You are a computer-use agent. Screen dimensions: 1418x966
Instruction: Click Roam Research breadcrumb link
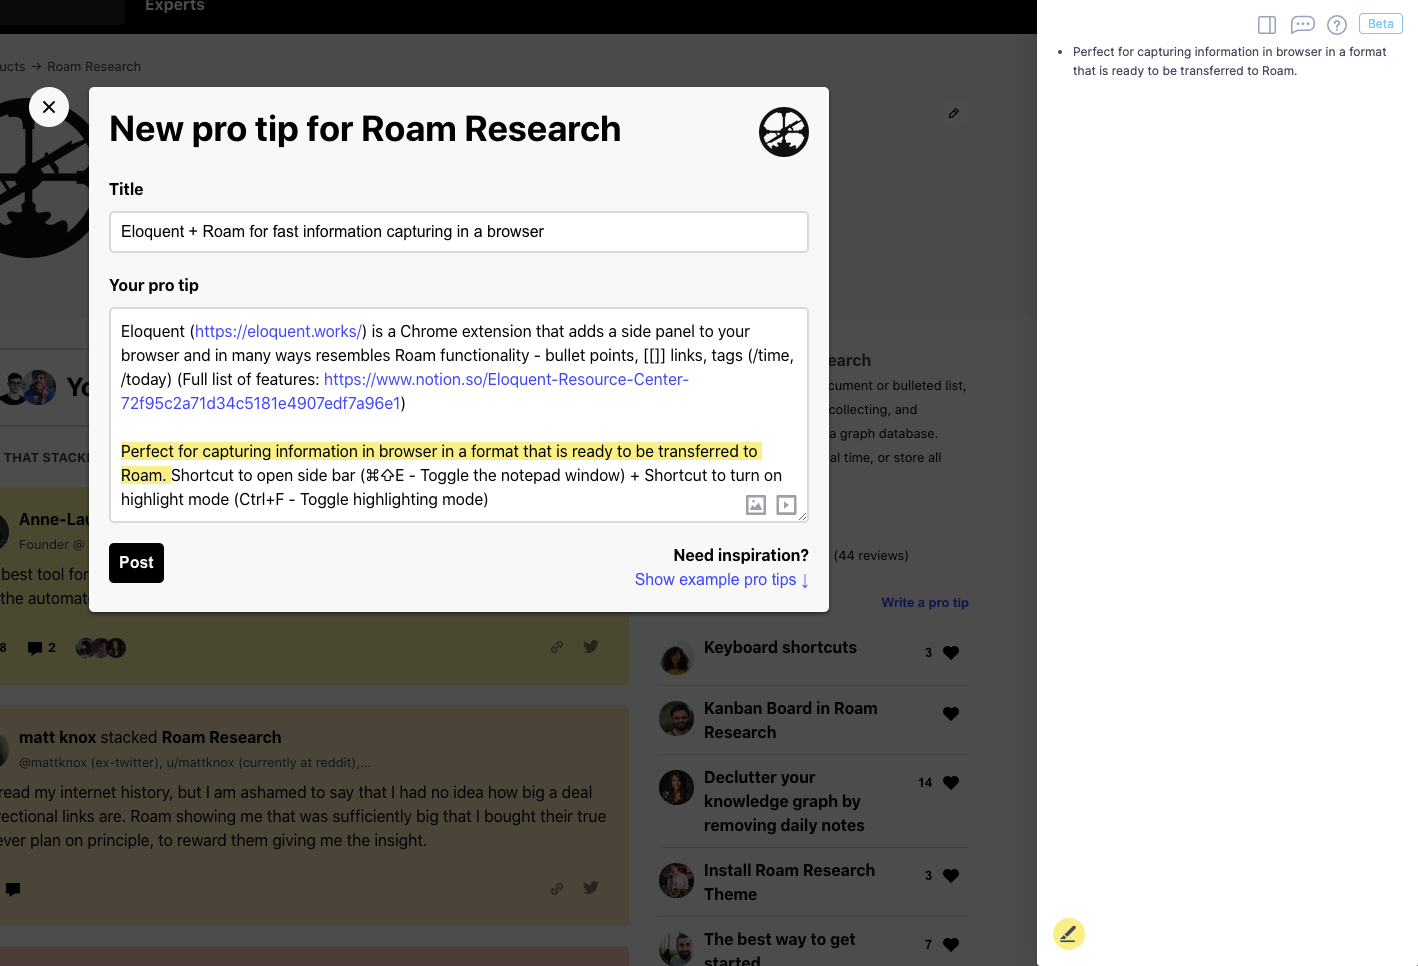pyautogui.click(x=94, y=67)
